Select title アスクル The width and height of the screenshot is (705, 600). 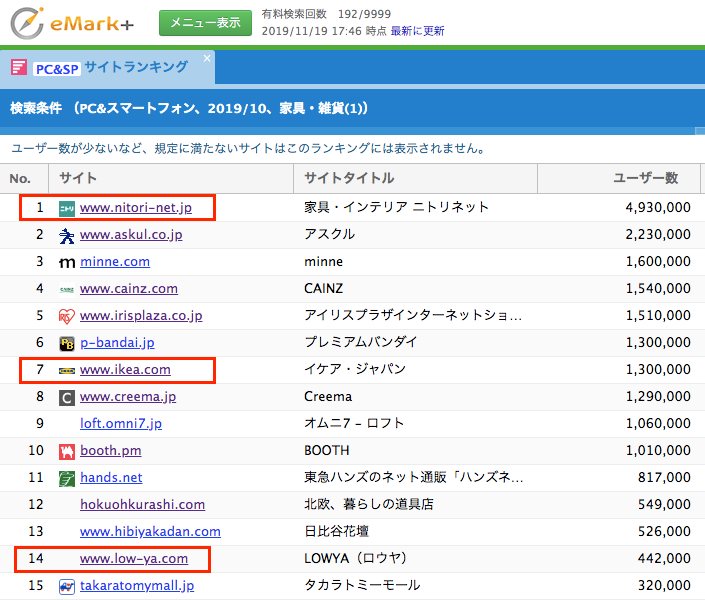pyautogui.click(x=330, y=234)
